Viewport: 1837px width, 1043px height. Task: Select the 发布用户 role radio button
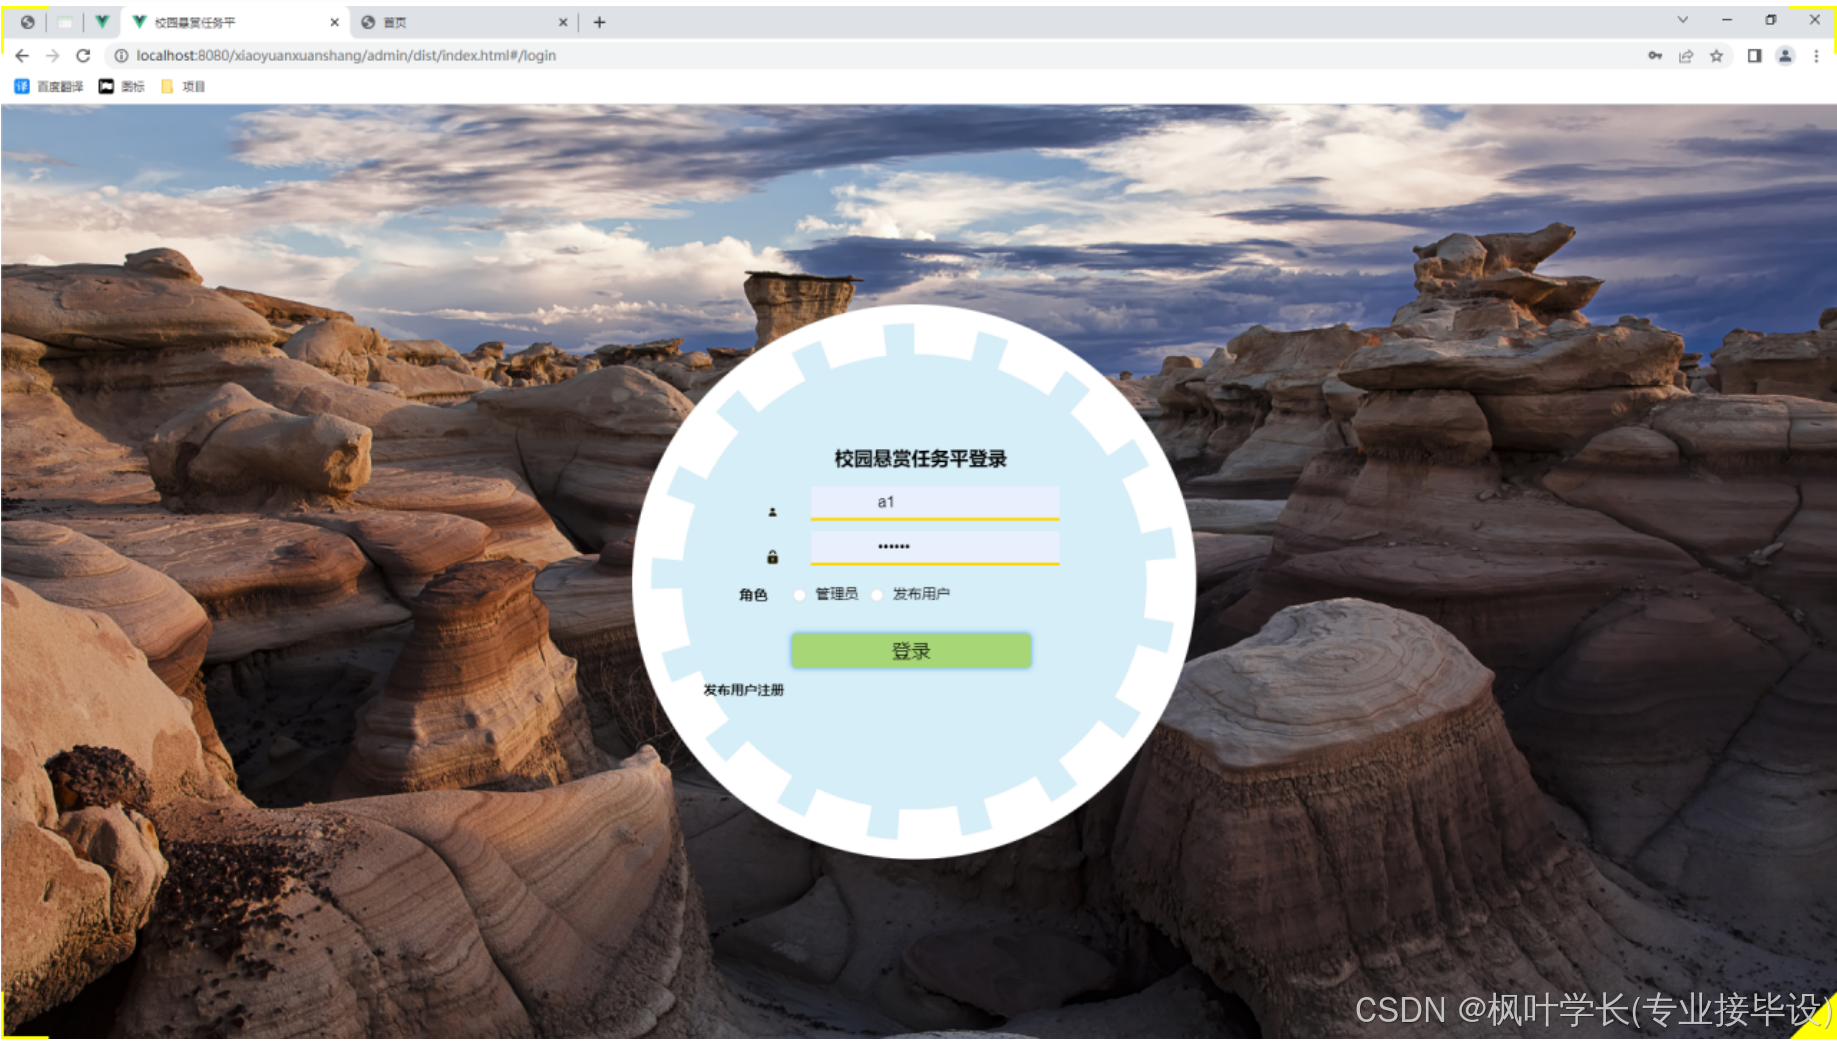pyautogui.click(x=877, y=595)
